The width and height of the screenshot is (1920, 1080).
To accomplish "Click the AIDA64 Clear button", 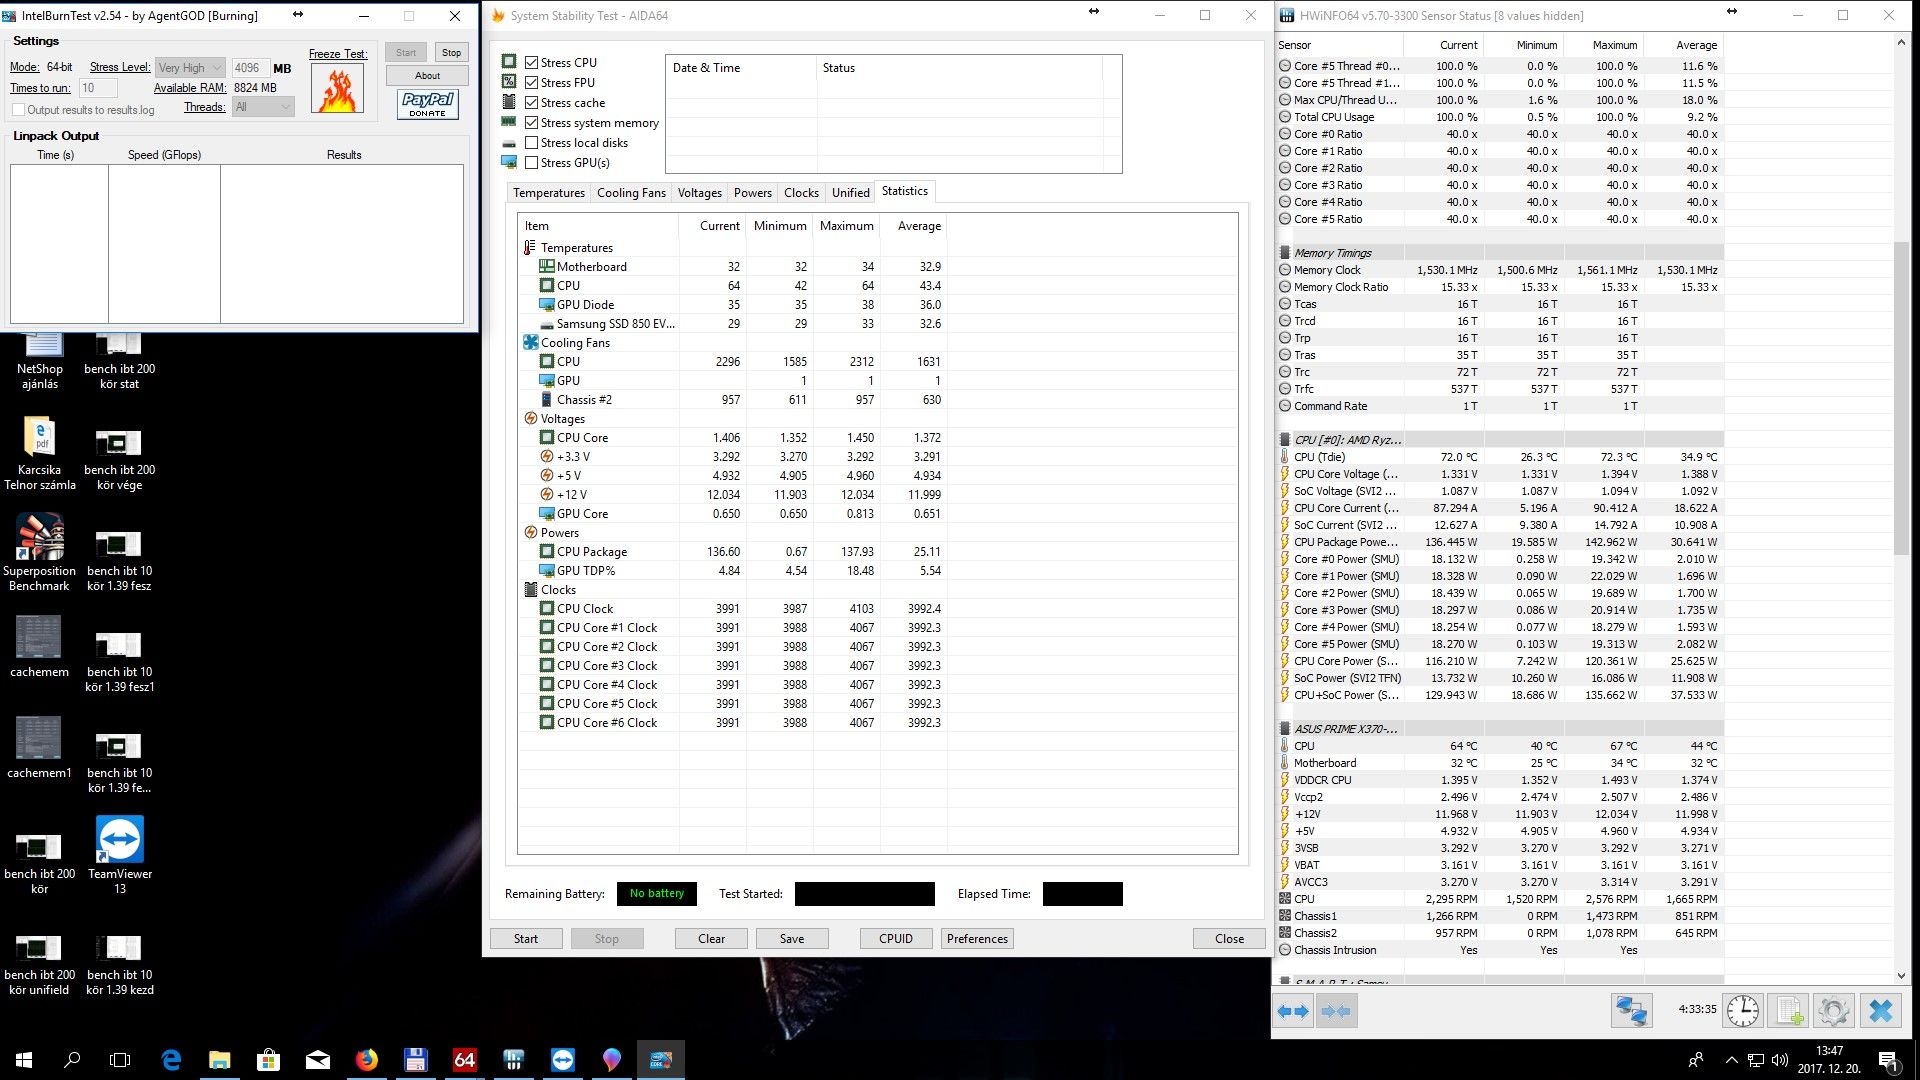I will coord(711,939).
